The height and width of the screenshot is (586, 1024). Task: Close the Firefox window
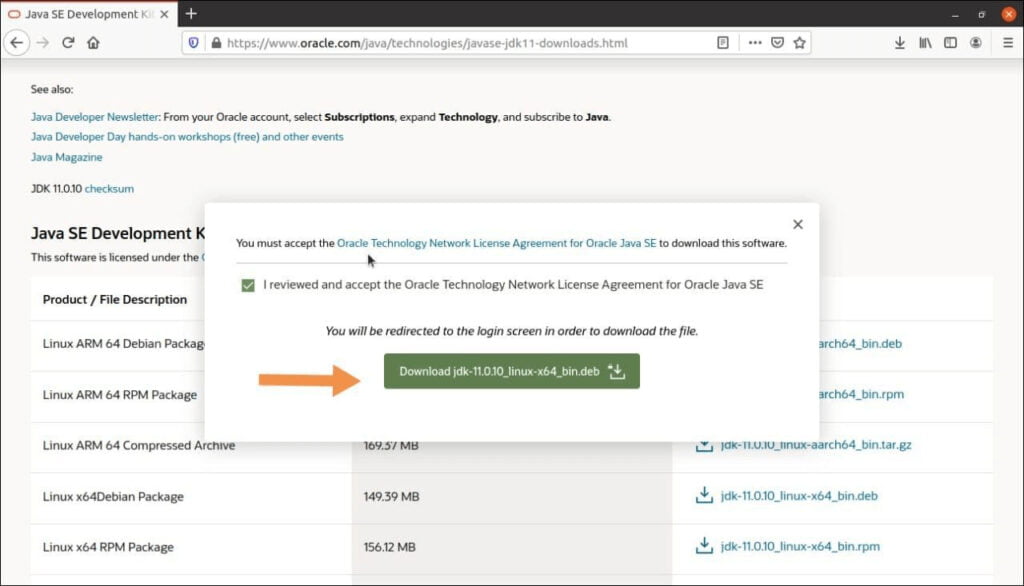tap(1009, 14)
